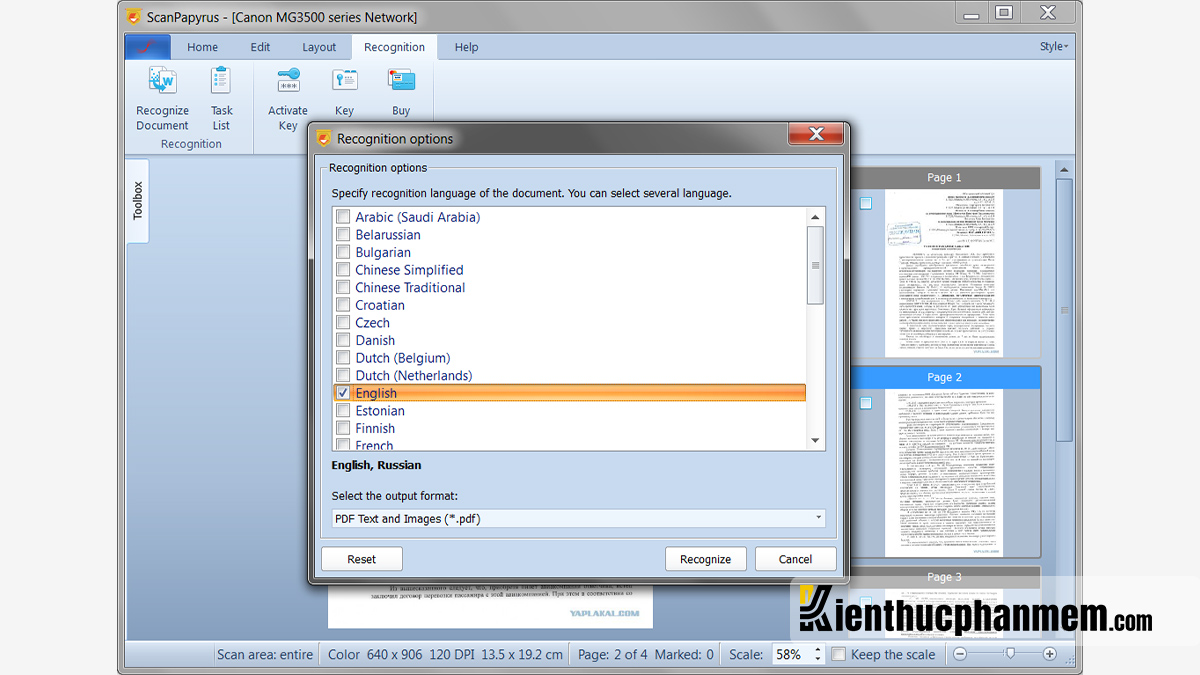Image resolution: width=1200 pixels, height=675 pixels.
Task: Click the Buy icon in ribbon
Action: [401, 80]
